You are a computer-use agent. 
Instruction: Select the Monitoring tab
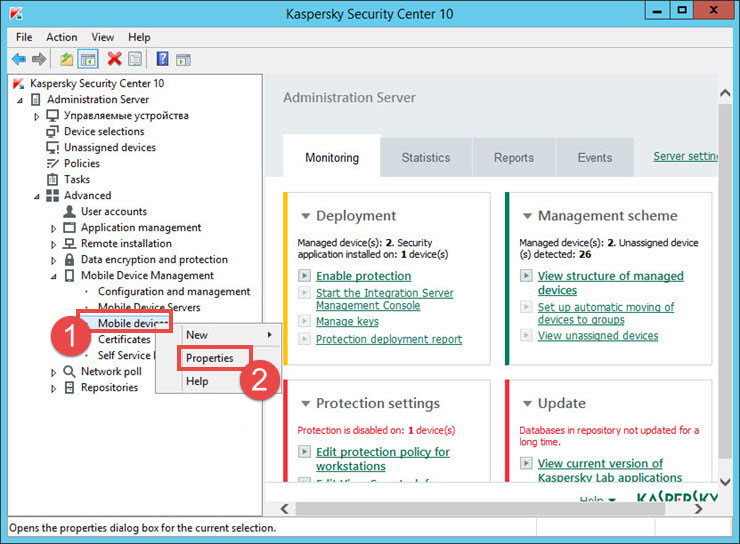click(332, 158)
